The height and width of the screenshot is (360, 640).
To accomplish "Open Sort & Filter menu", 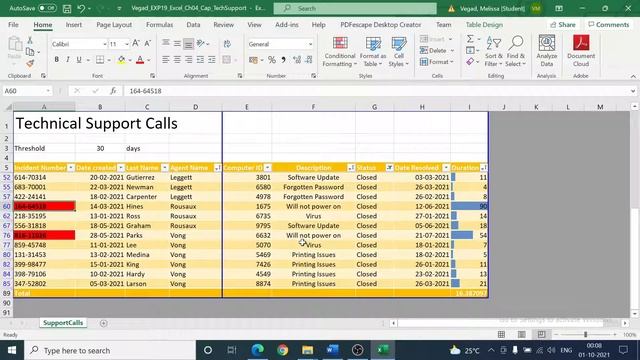I will [493, 52].
